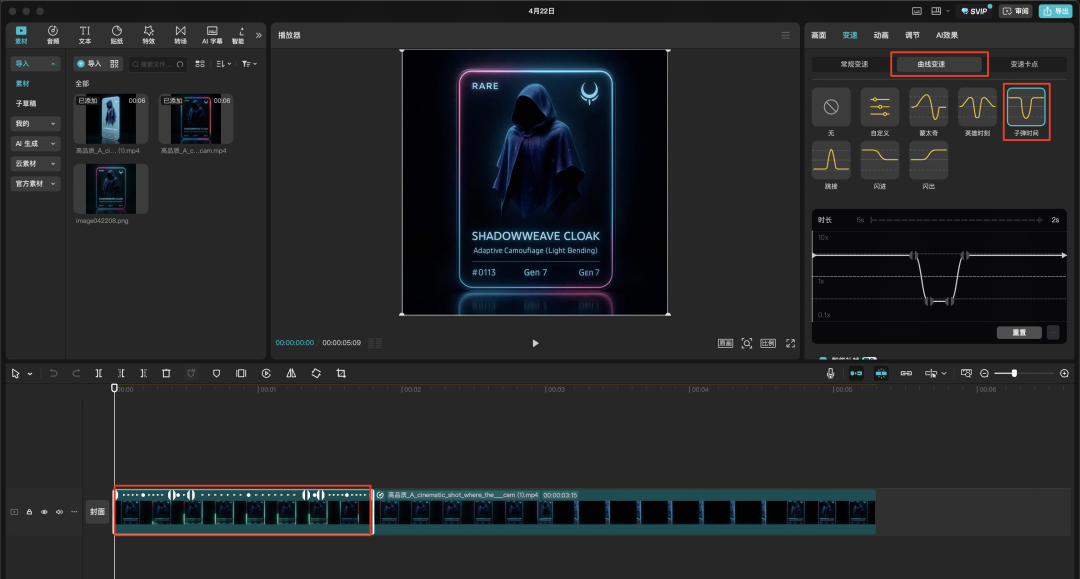Open the 动画 animation tab

[881, 35]
